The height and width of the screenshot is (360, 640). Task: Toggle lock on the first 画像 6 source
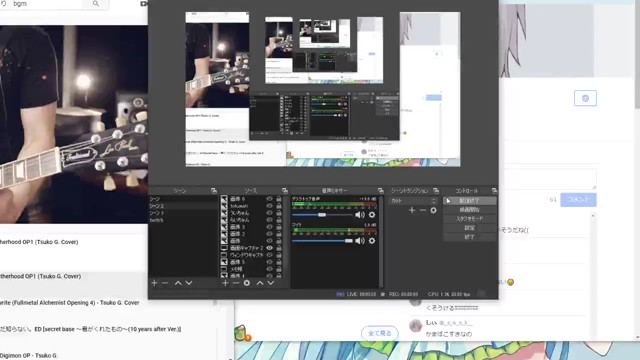279,199
